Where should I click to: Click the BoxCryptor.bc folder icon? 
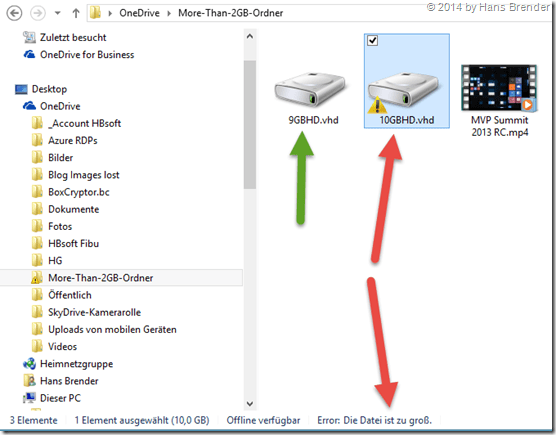37,192
